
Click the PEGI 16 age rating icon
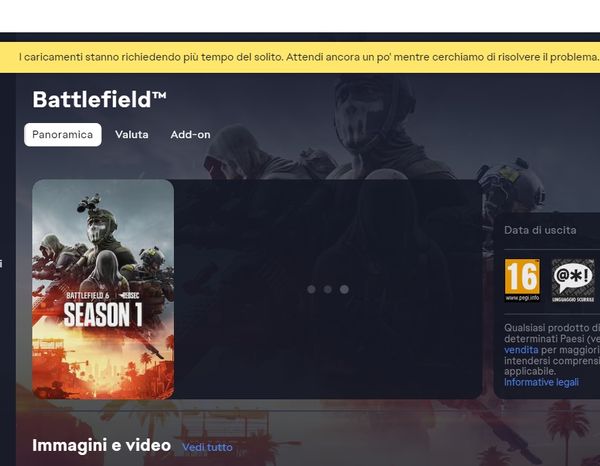[522, 280]
